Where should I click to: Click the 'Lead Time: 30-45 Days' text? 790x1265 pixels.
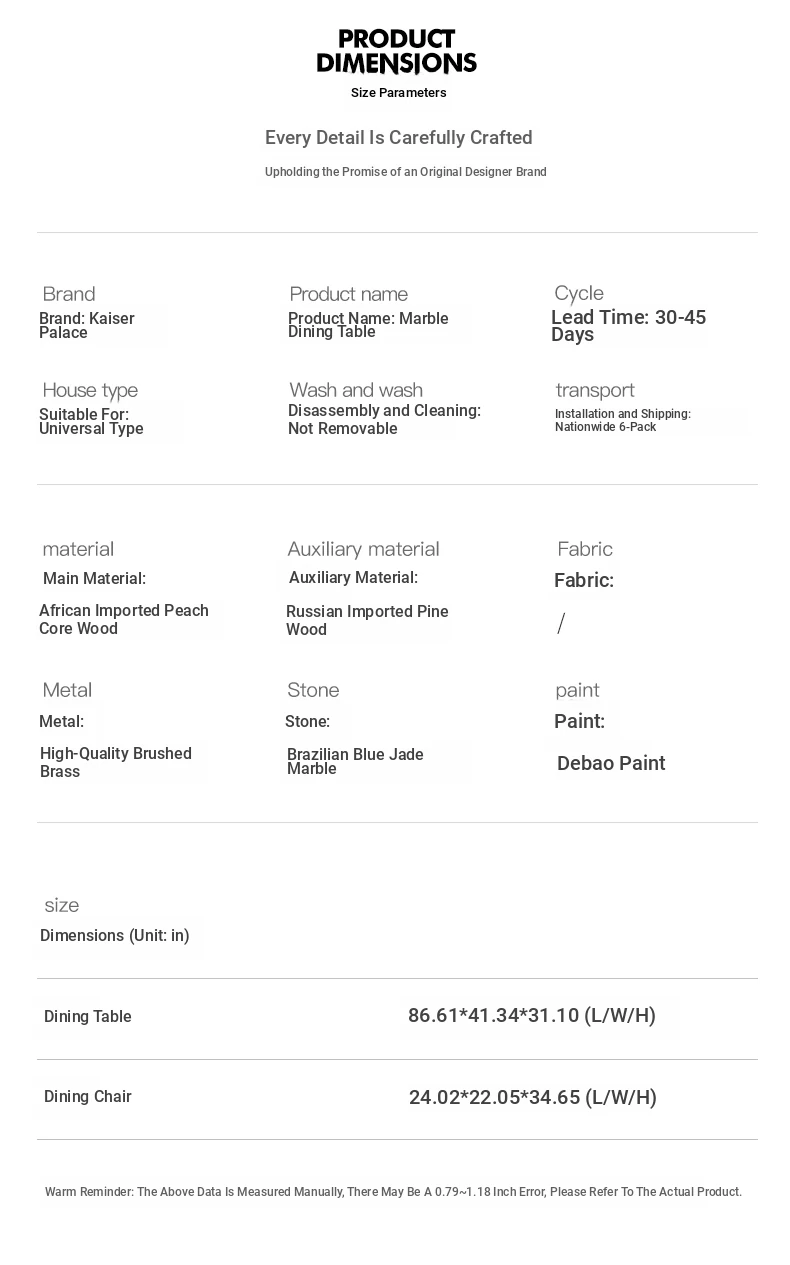[628, 326]
